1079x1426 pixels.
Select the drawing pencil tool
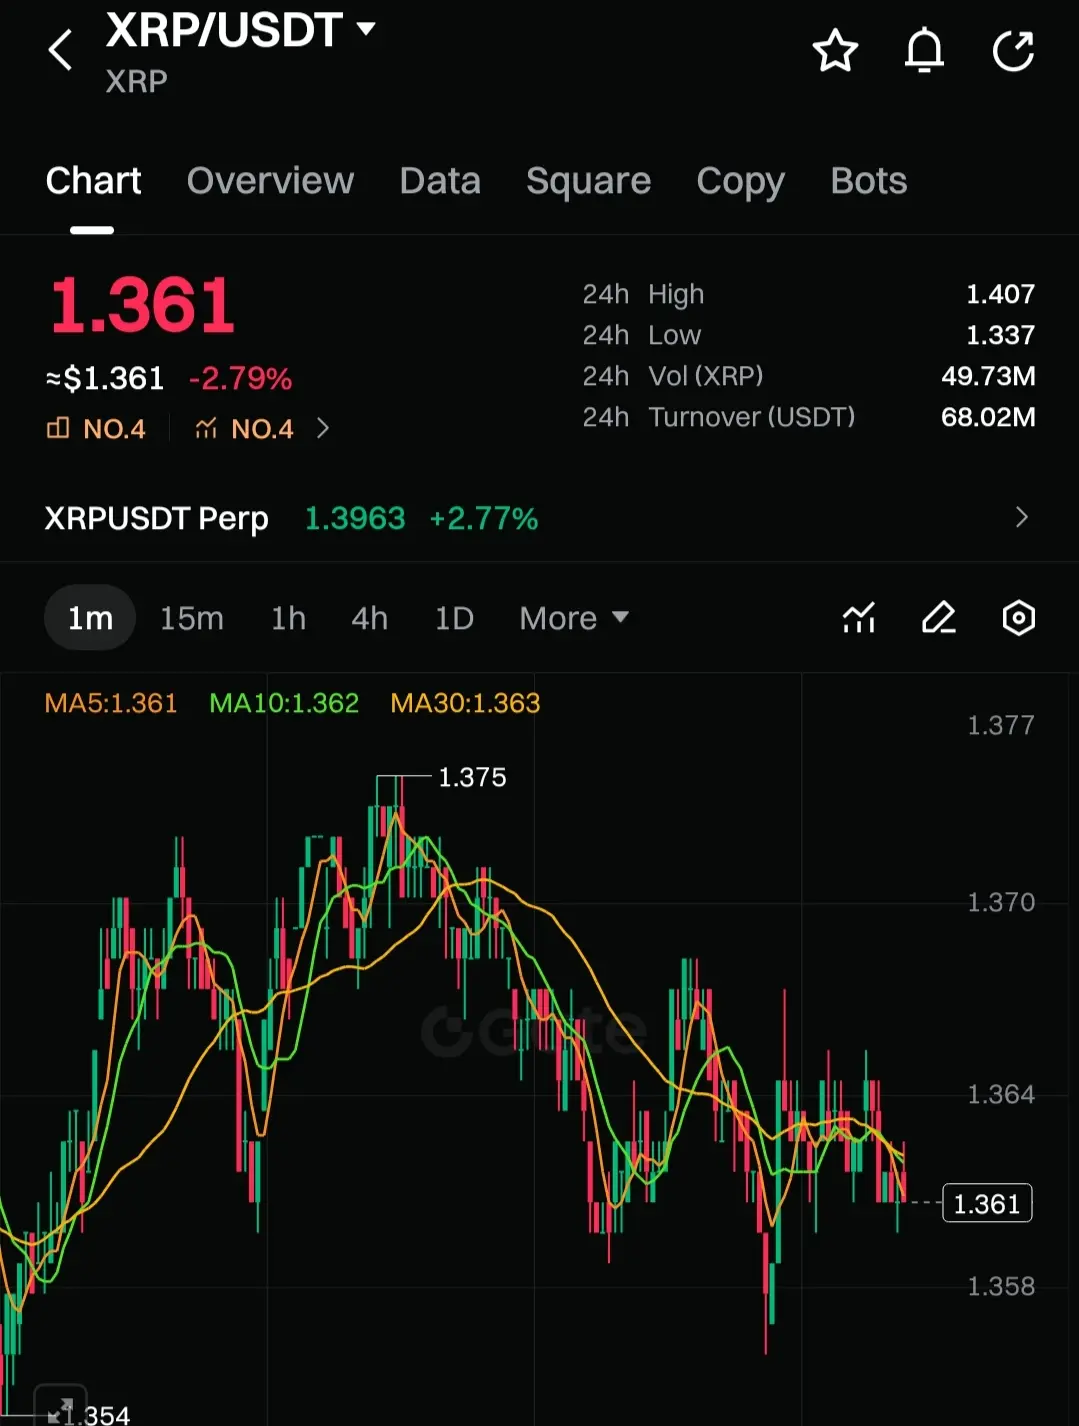click(938, 618)
